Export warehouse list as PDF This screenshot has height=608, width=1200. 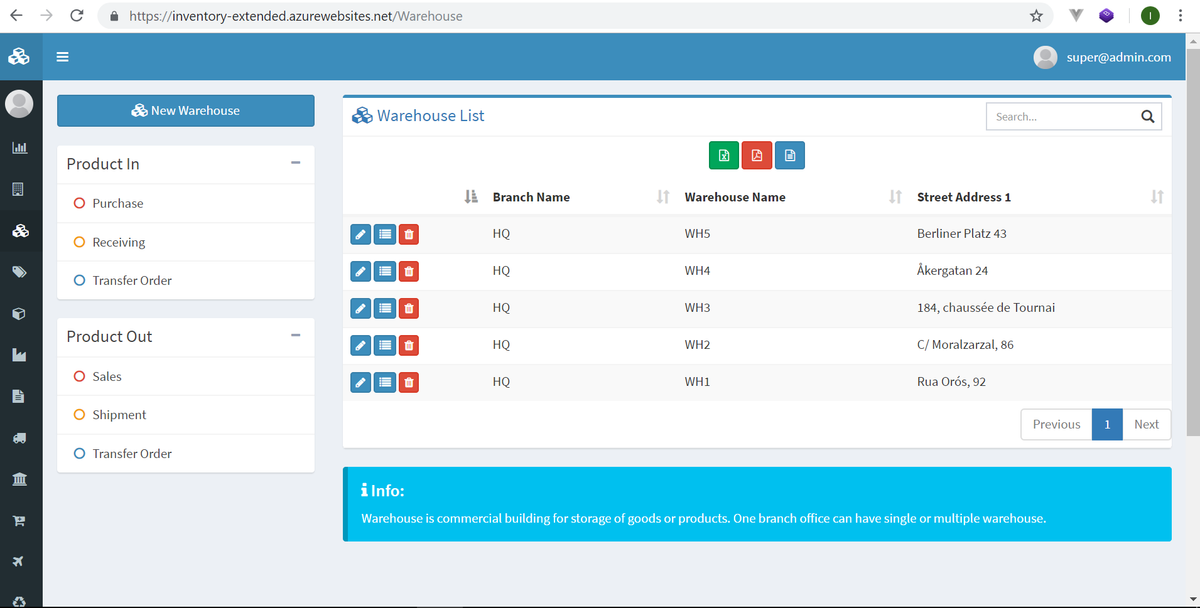pos(756,155)
